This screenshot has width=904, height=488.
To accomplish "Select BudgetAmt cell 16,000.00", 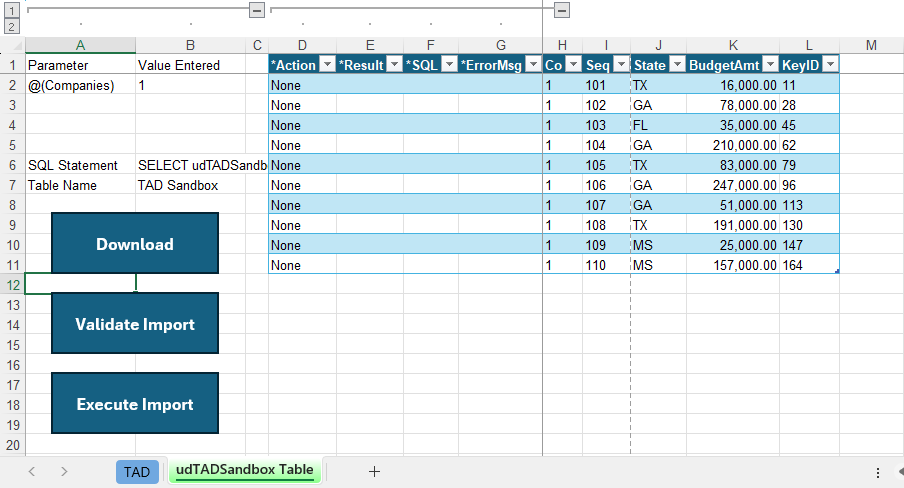I will tap(733, 85).
